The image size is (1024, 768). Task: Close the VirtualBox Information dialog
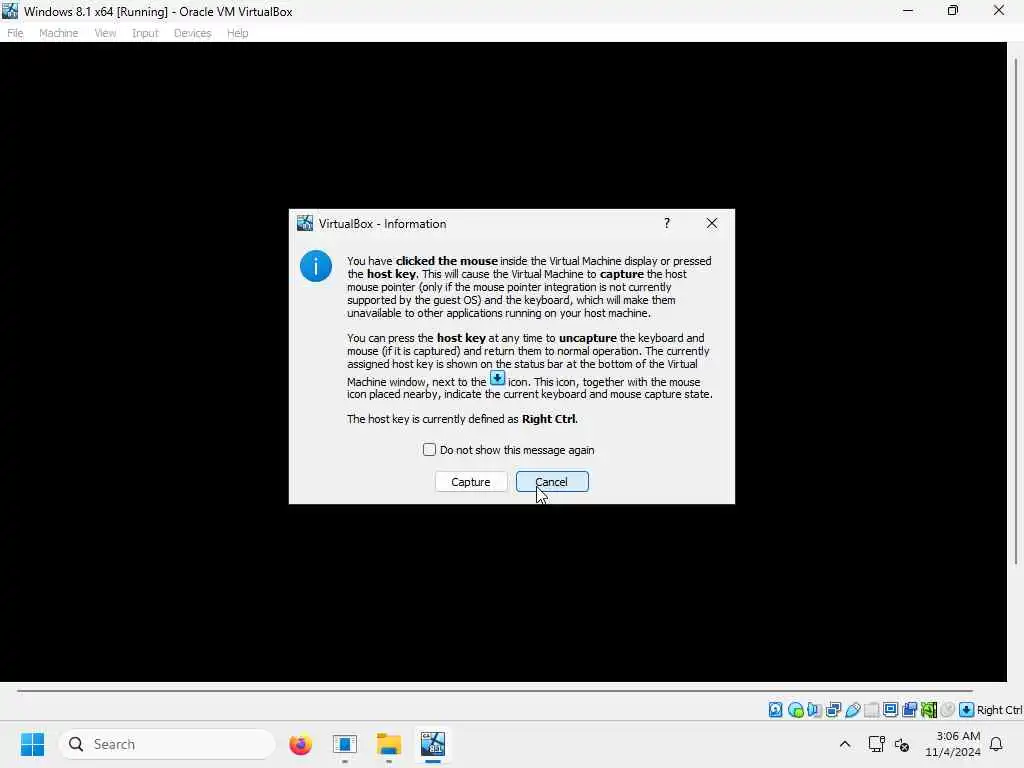pyautogui.click(x=712, y=223)
